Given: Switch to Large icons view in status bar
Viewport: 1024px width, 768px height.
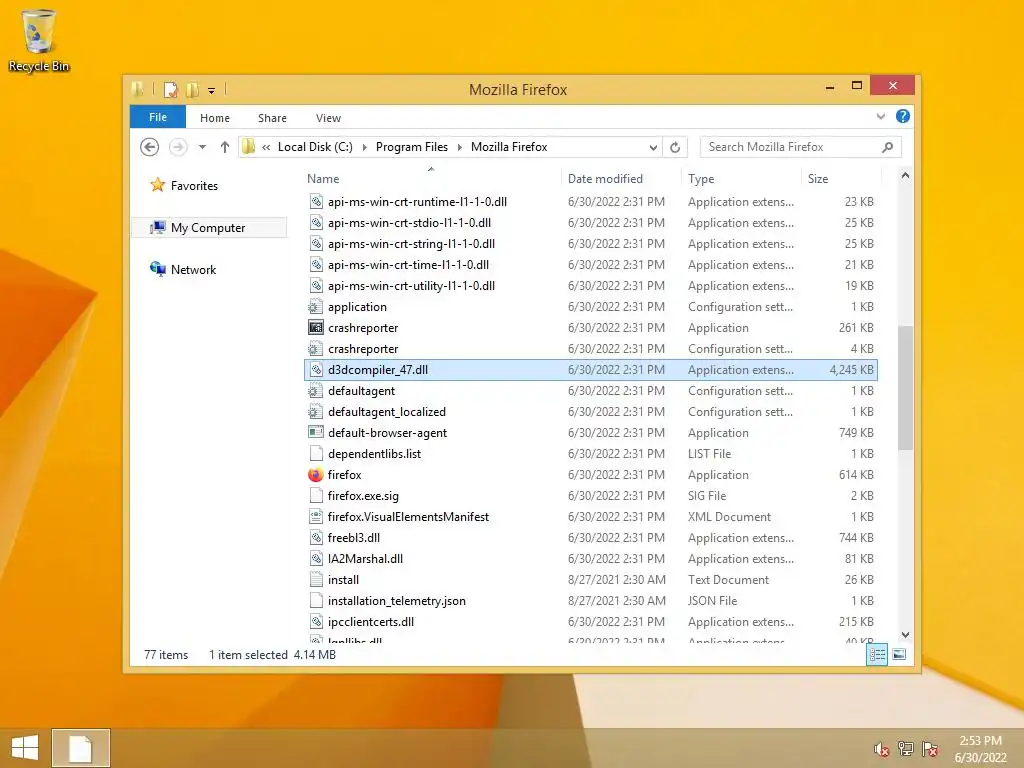Looking at the screenshot, I should 899,654.
